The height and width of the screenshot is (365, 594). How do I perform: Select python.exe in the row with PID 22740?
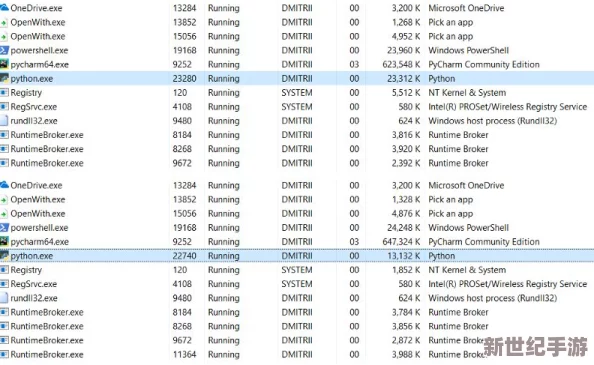(x=32, y=256)
